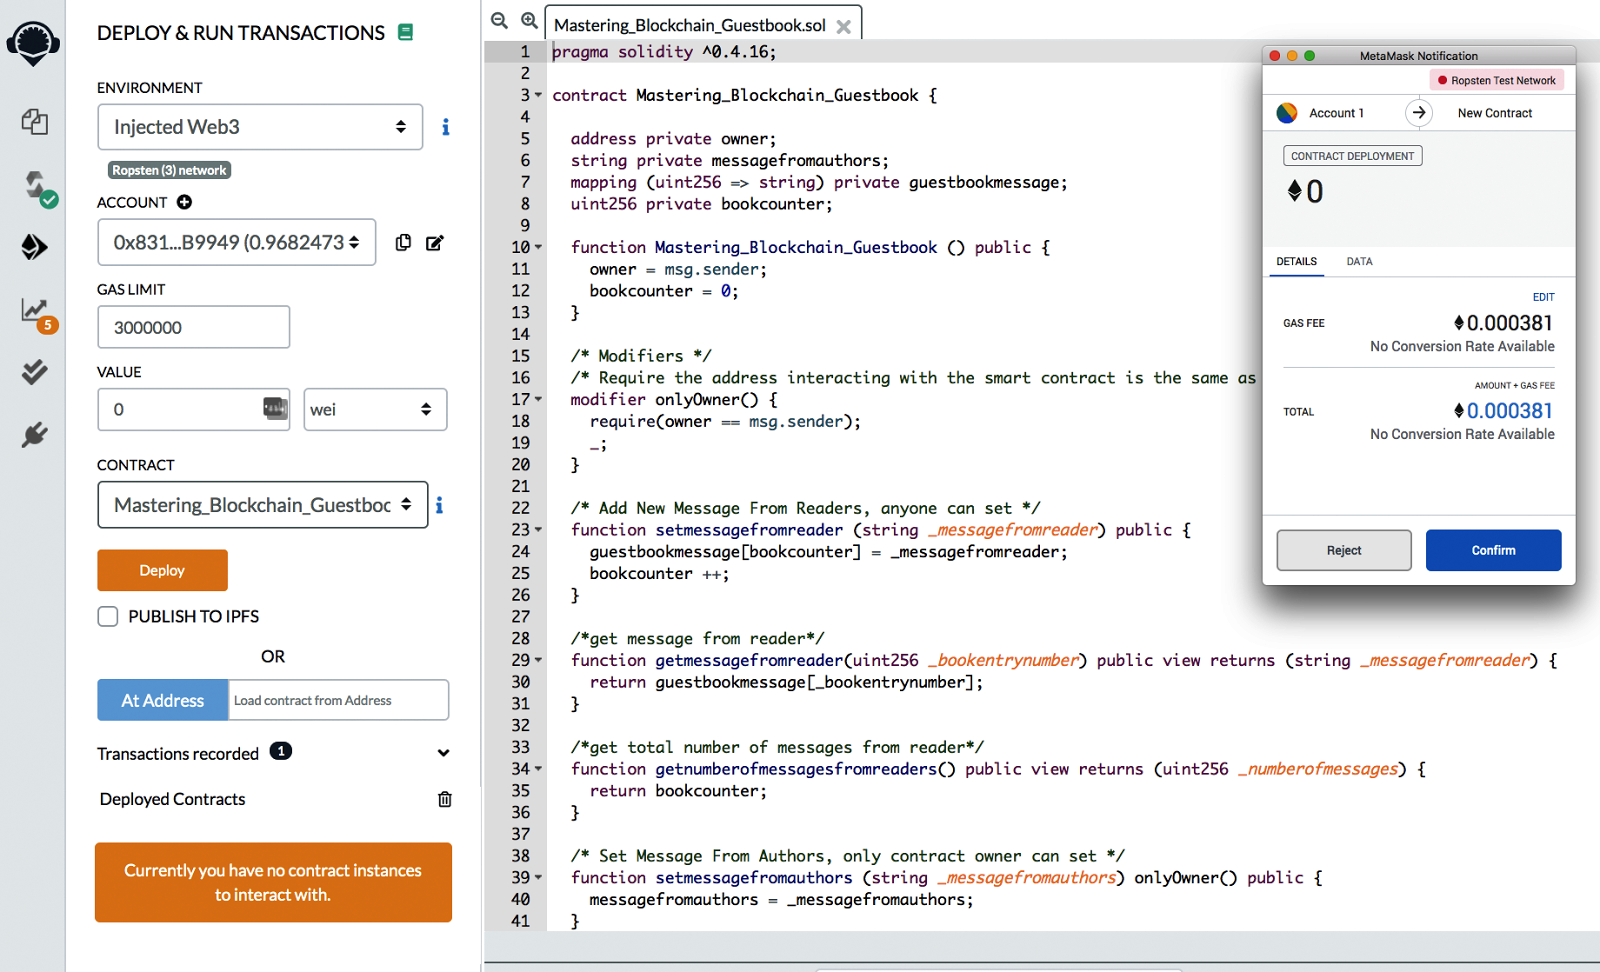Open the wei unit dropdown
This screenshot has height=972, width=1600.
click(x=375, y=410)
